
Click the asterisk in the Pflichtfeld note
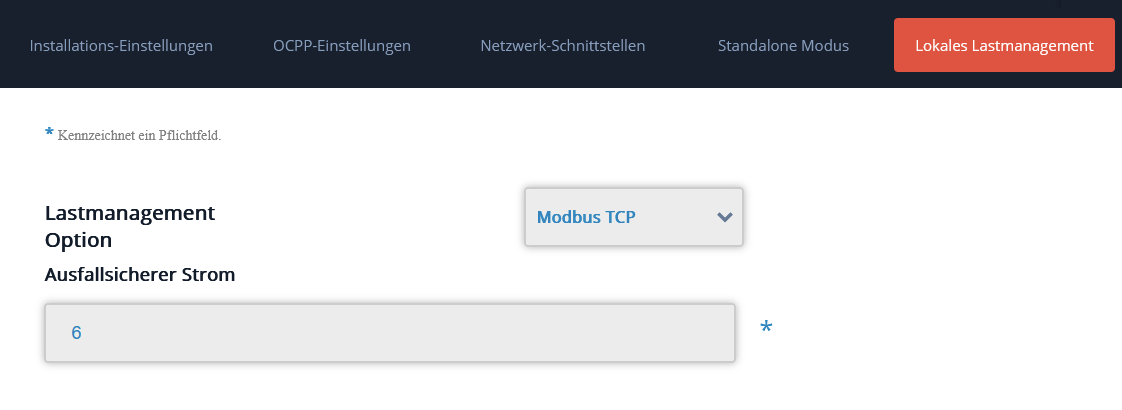(49, 133)
